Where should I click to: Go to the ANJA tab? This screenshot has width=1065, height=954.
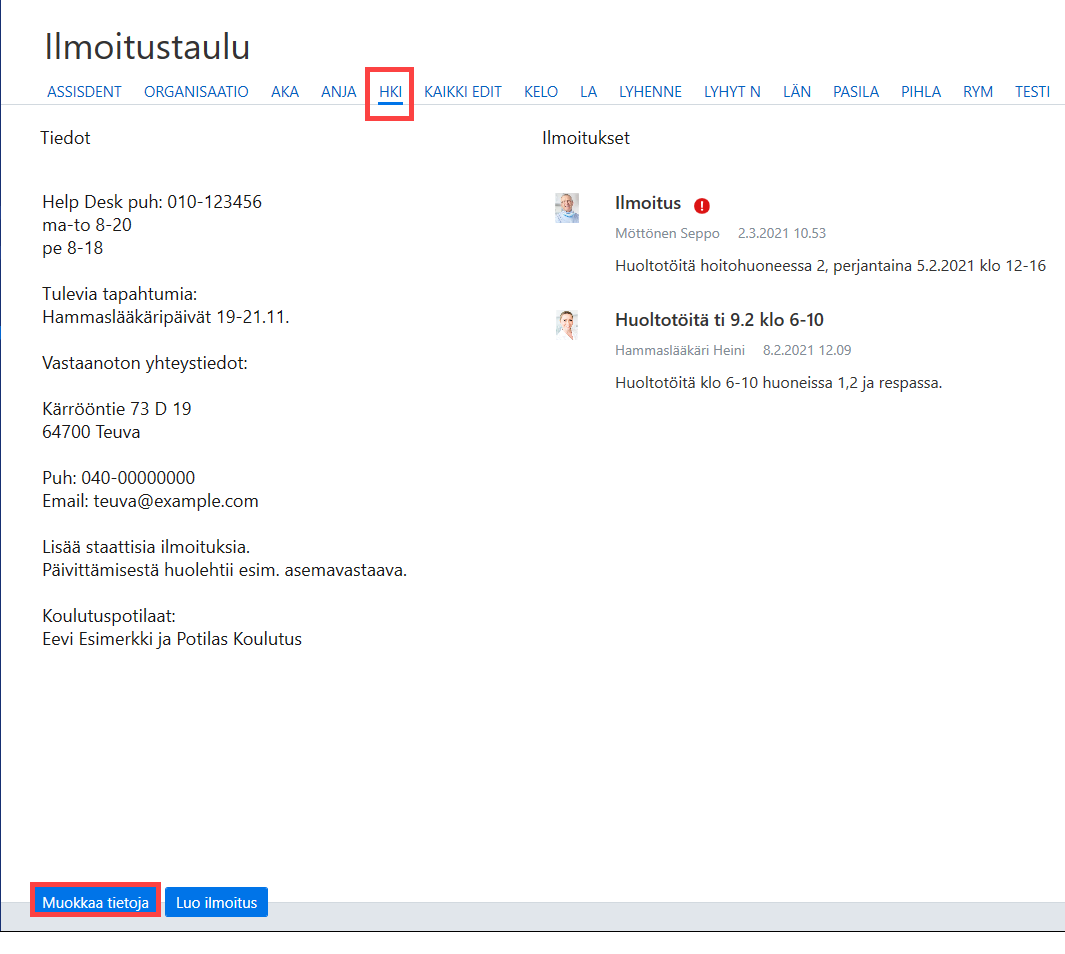(x=338, y=92)
